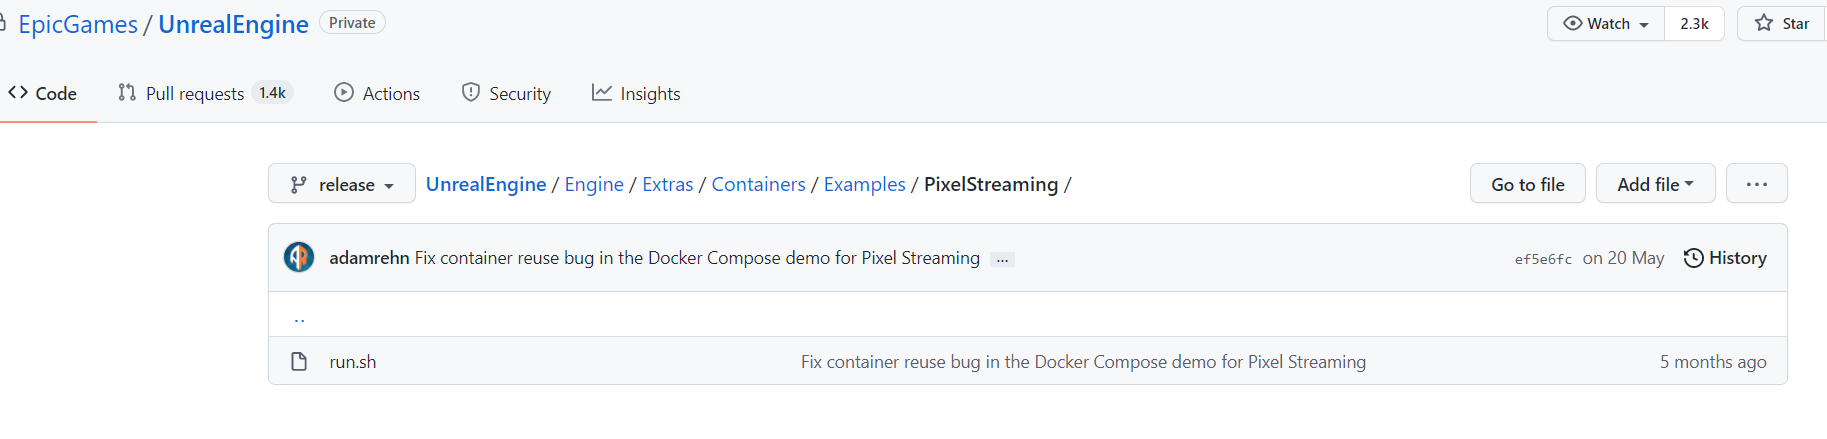Viewport: 1827px width, 439px height.
Task: Navigate to Containers in breadcrumb
Action: [x=758, y=184]
